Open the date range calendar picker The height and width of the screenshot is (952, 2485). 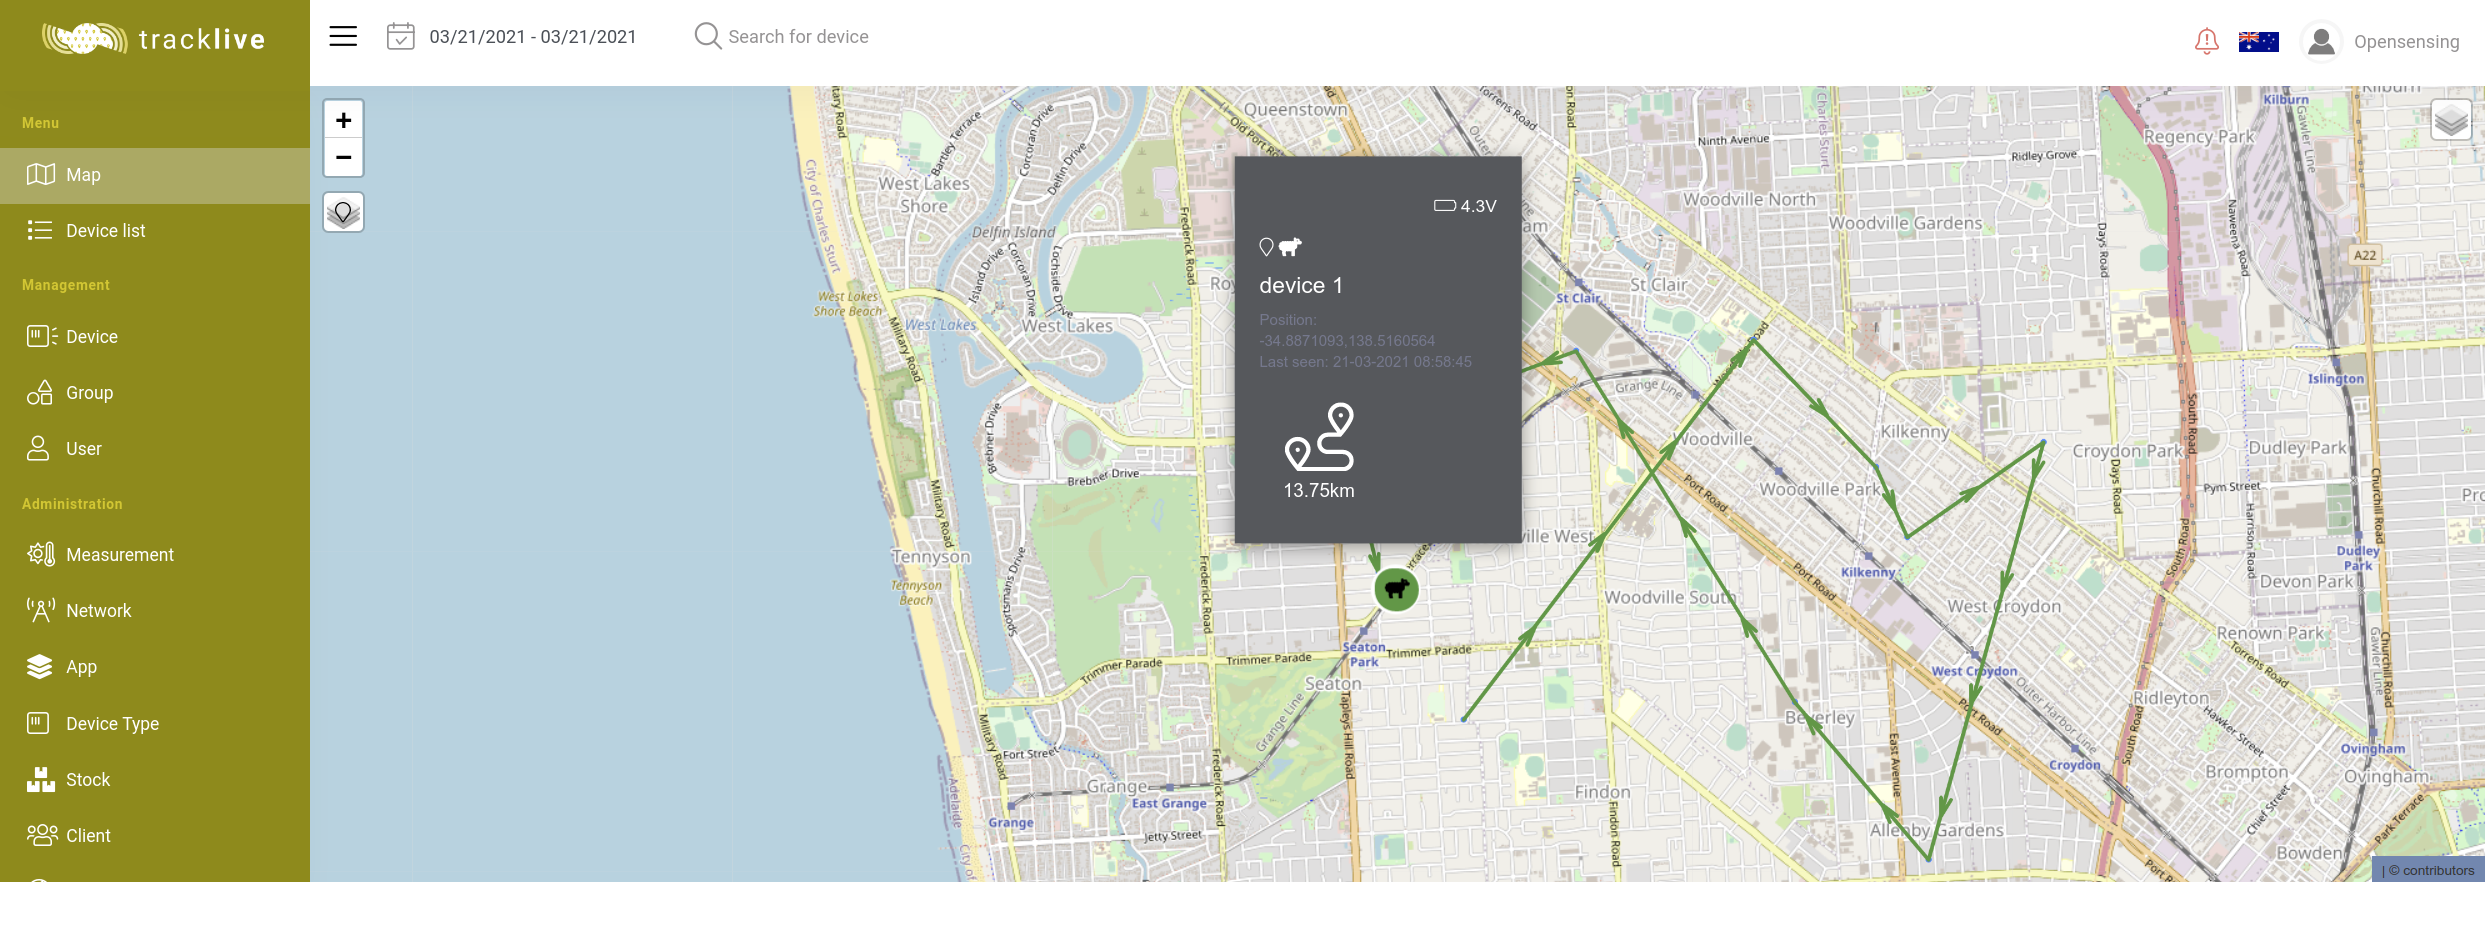pos(401,37)
